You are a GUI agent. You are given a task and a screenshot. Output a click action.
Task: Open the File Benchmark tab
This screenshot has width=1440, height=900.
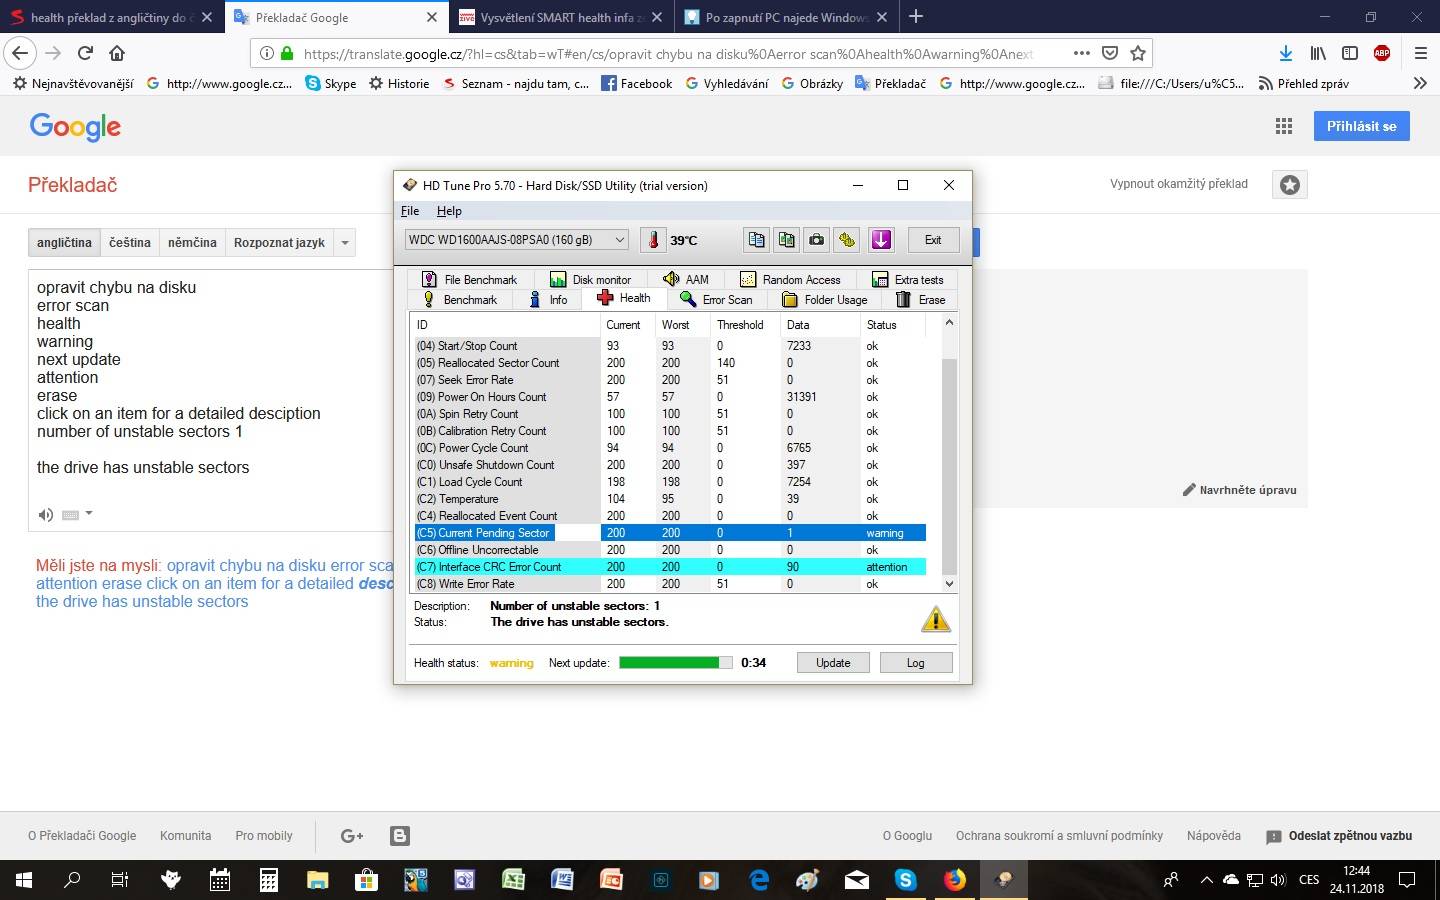pos(469,280)
